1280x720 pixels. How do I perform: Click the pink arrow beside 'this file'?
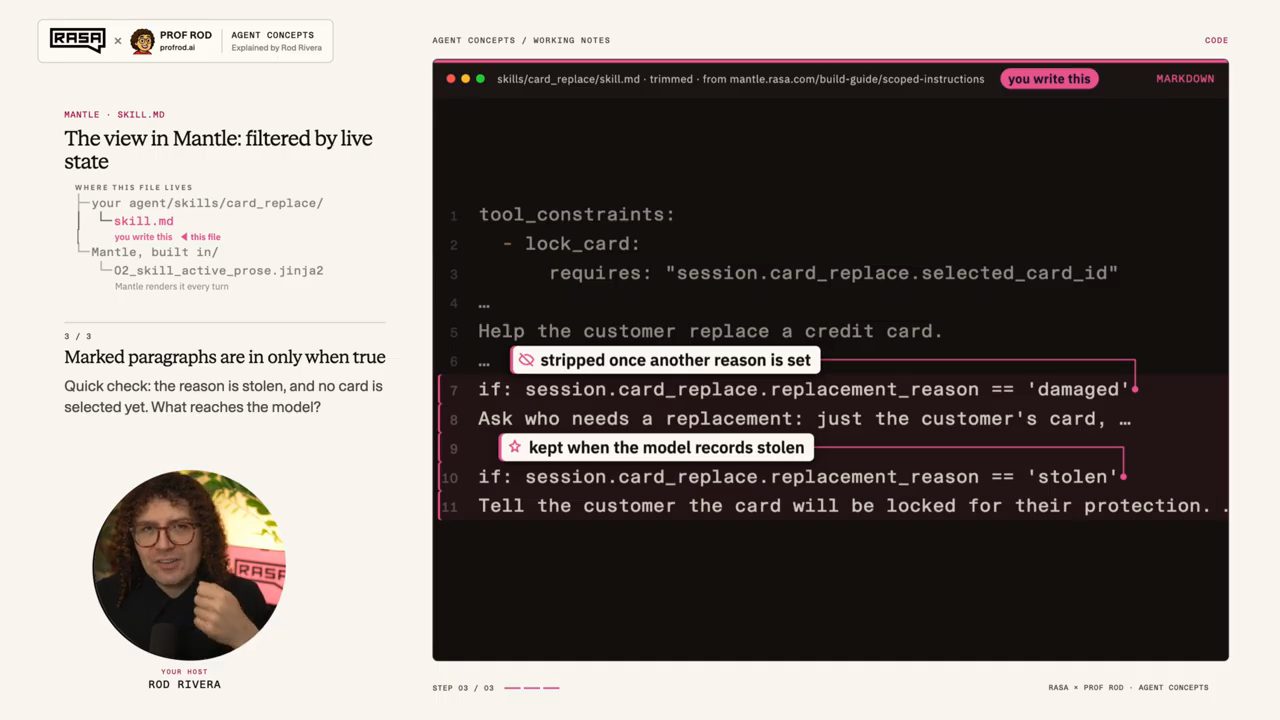click(x=184, y=237)
